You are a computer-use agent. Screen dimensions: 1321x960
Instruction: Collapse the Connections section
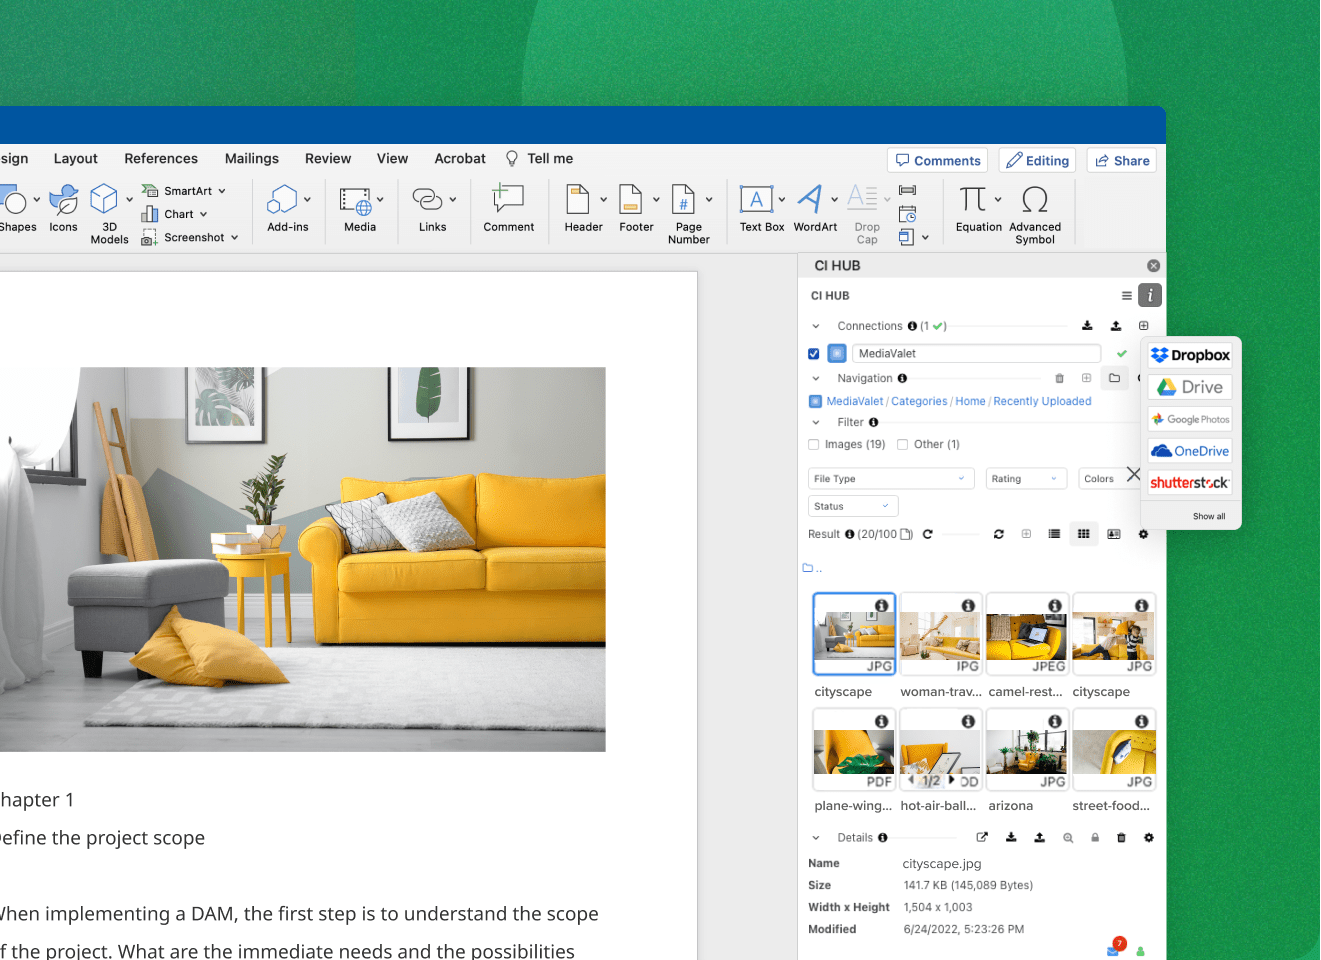pyautogui.click(x=814, y=325)
